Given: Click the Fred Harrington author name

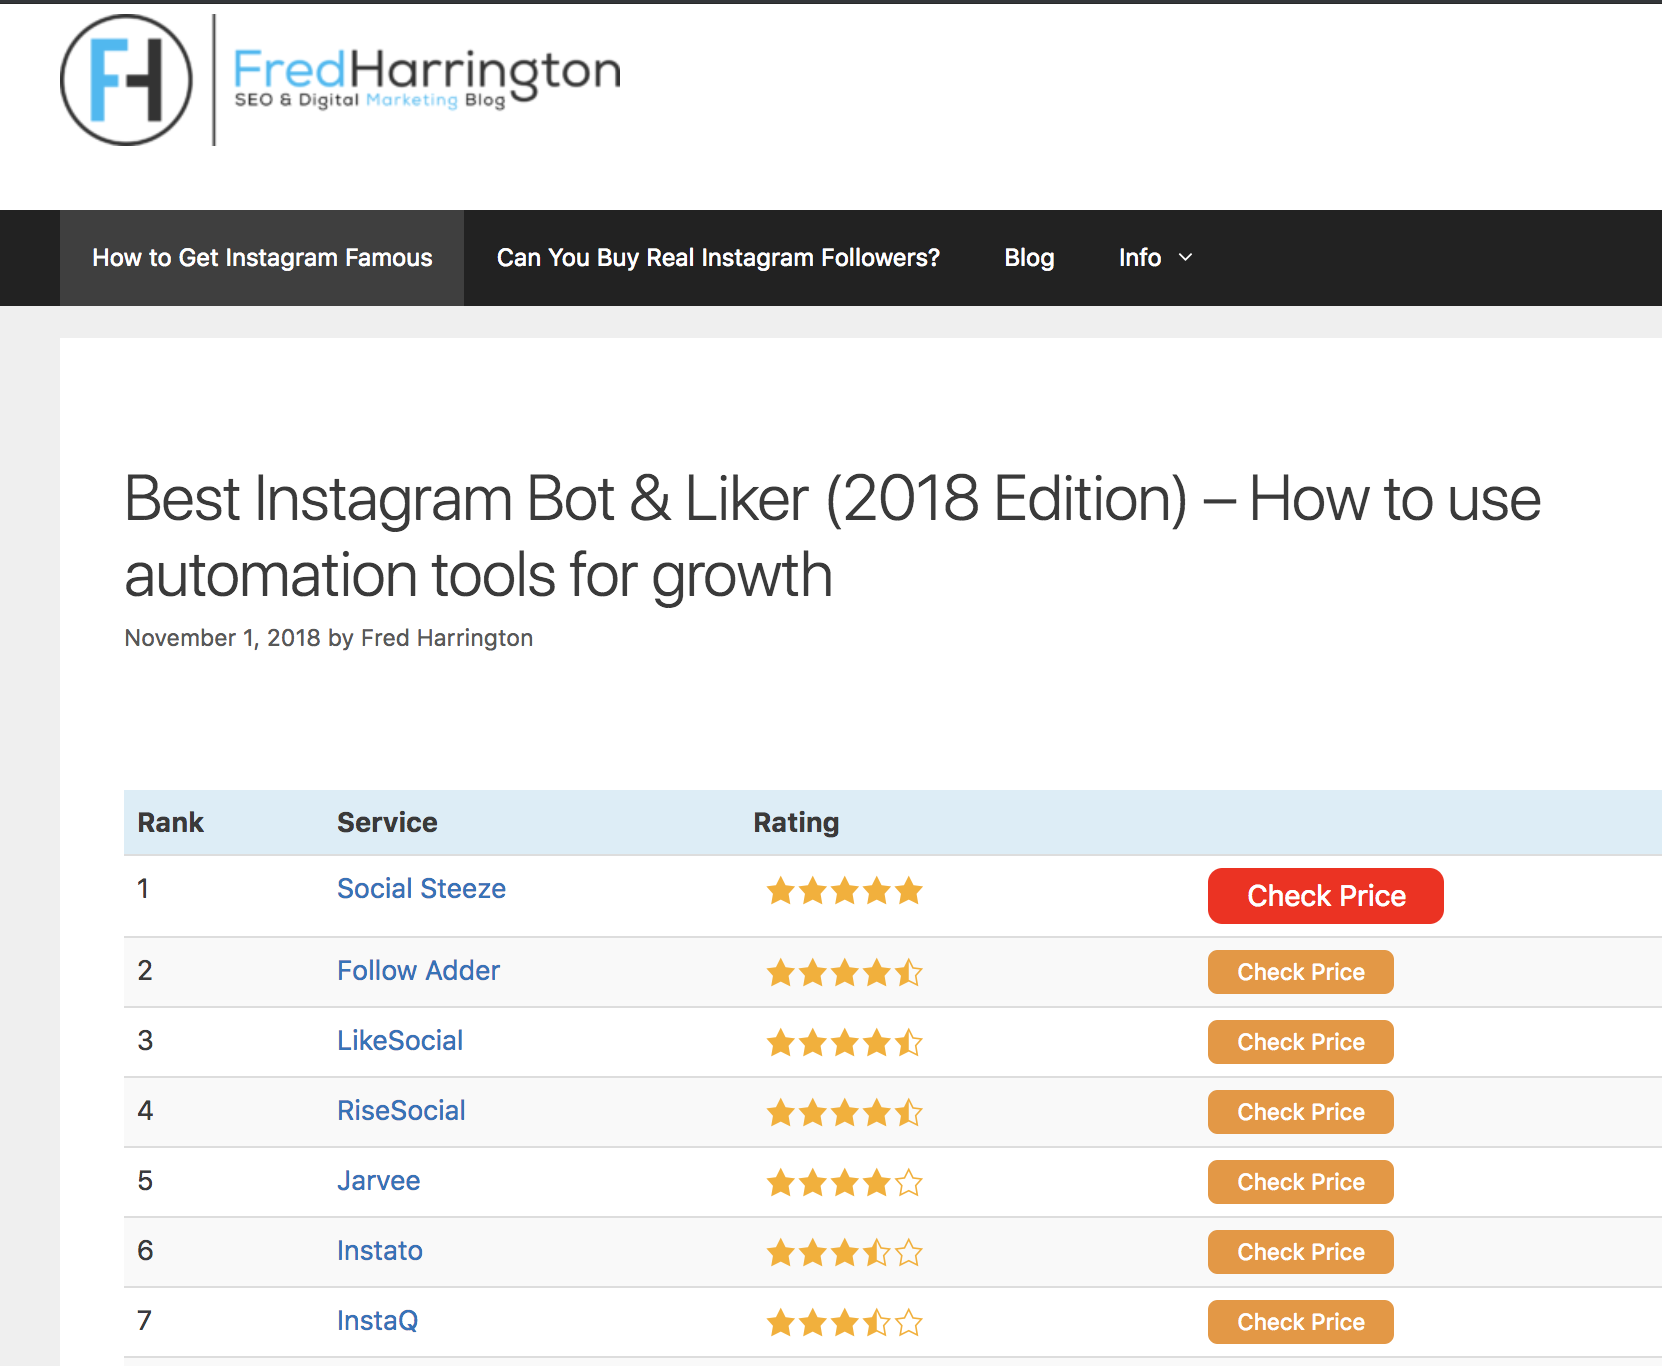Looking at the screenshot, I should tap(447, 638).
